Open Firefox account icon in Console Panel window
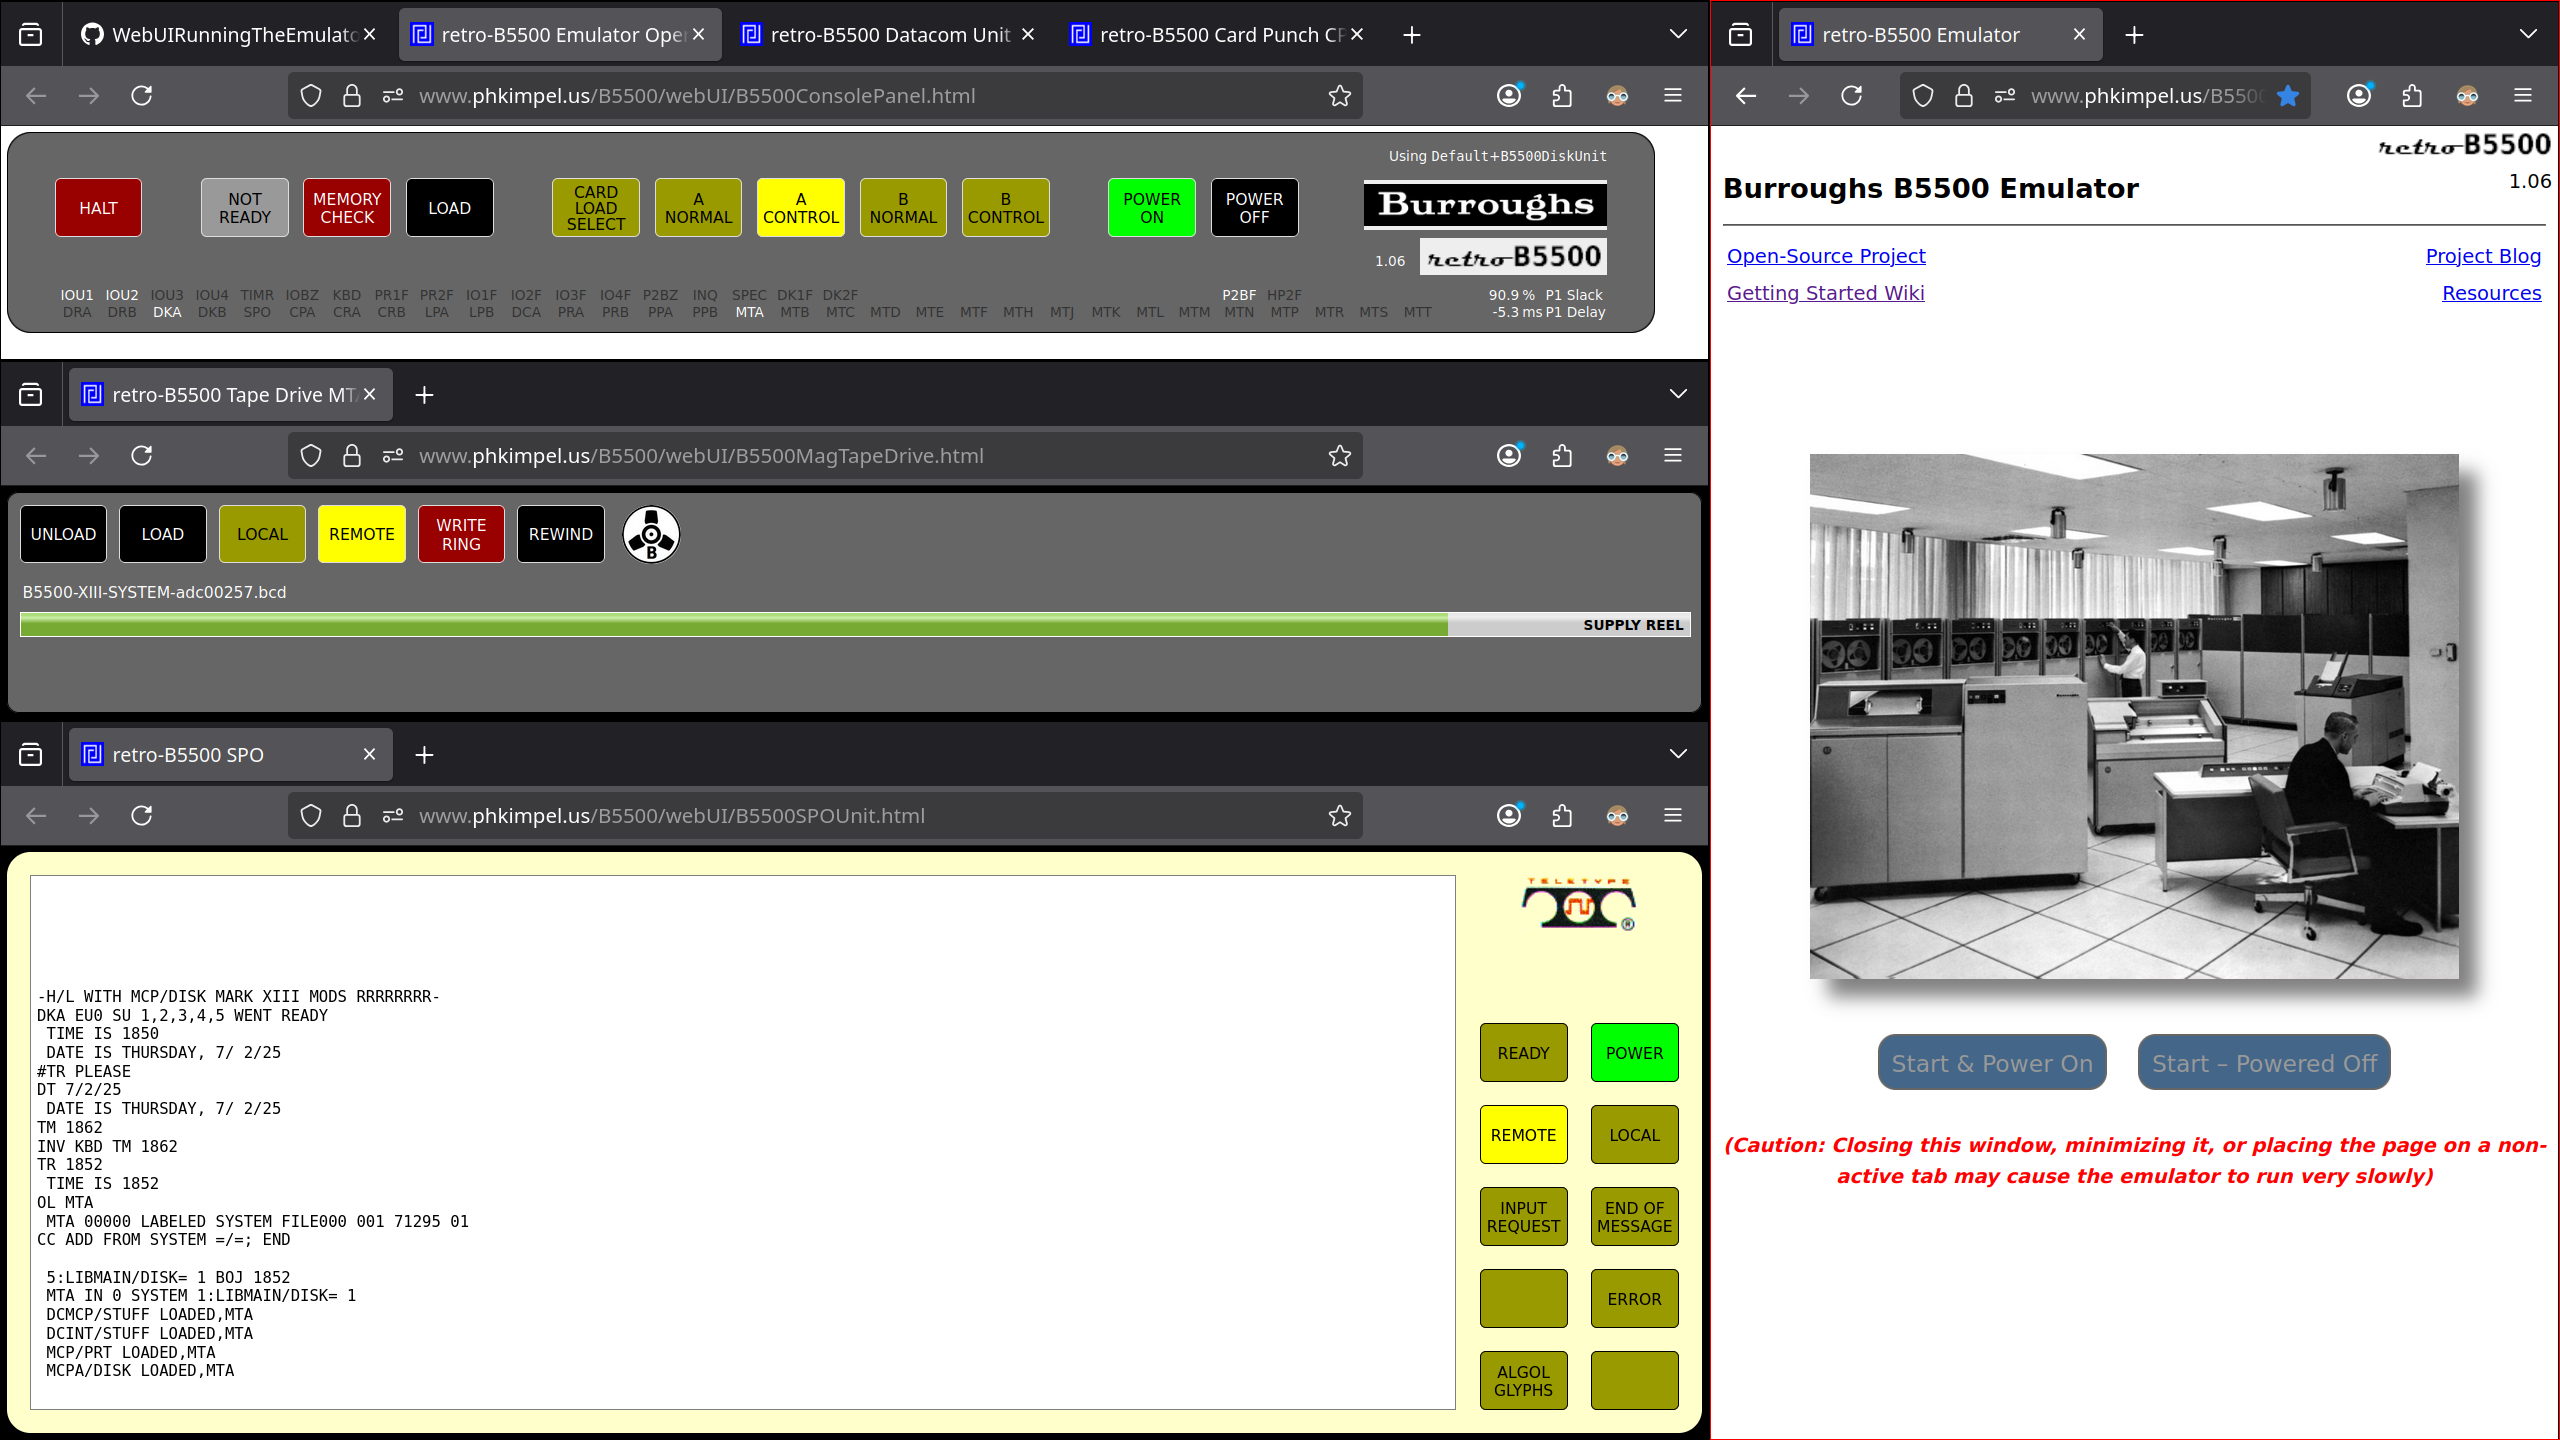2560x1440 pixels. point(1509,96)
